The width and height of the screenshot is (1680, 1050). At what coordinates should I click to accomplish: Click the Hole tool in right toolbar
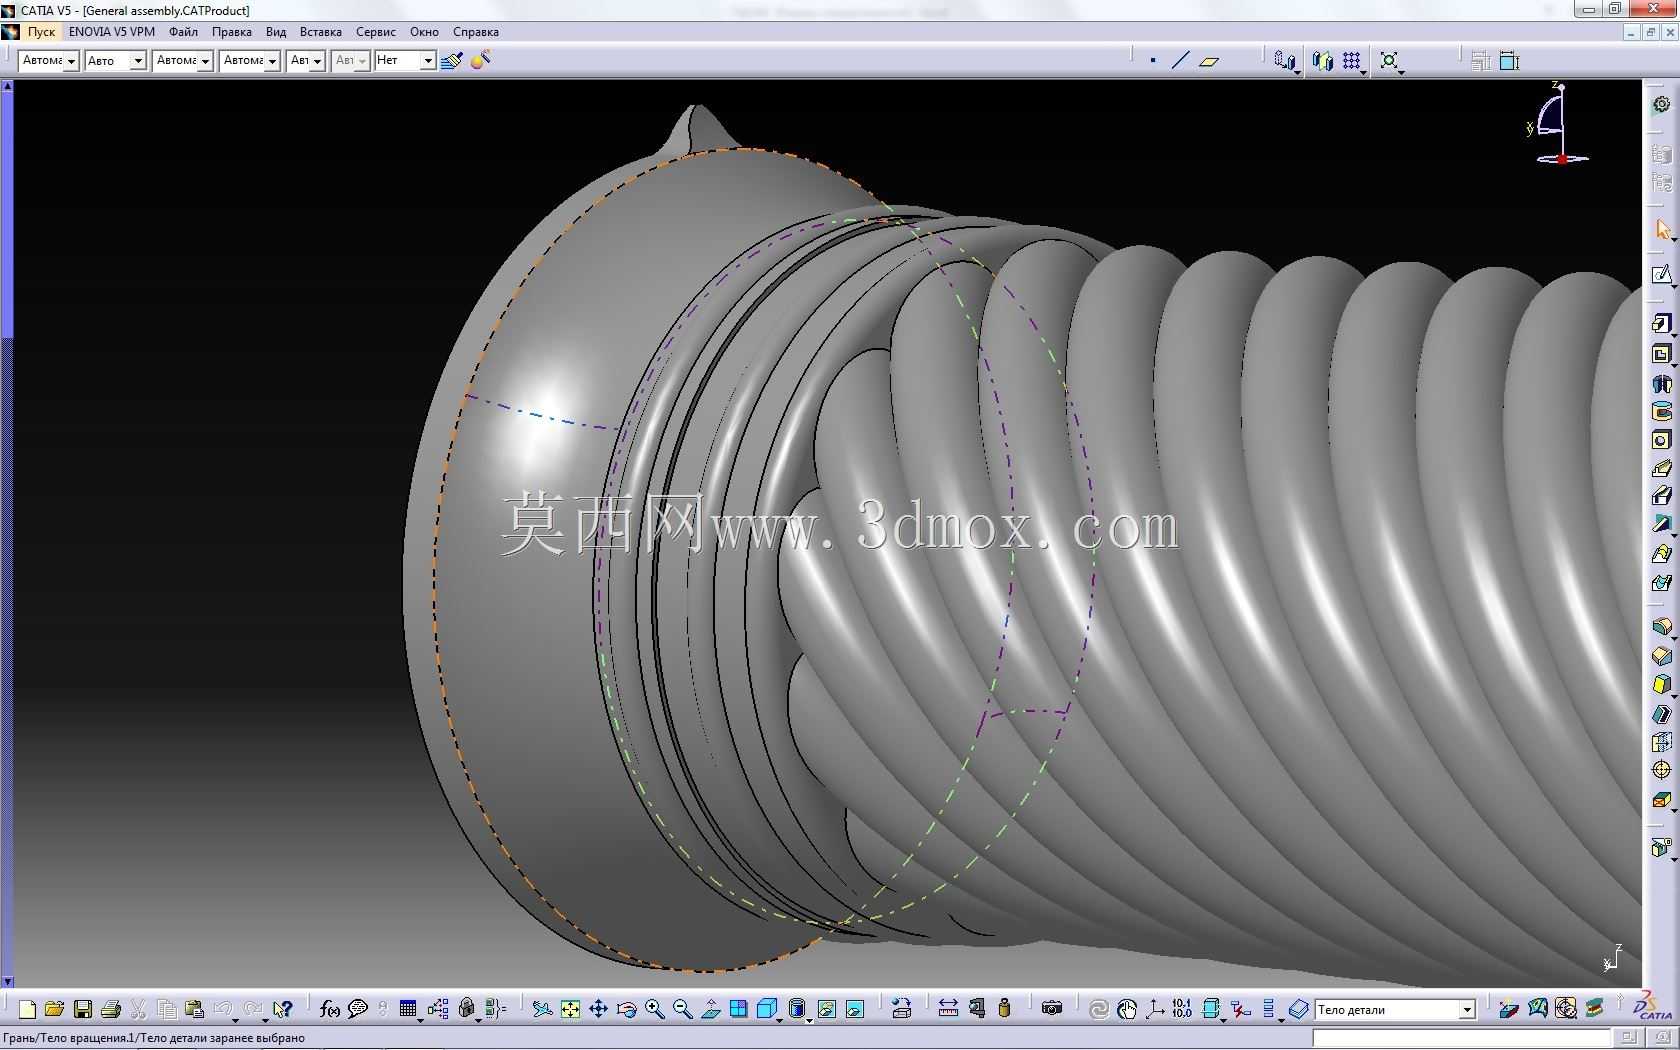[1661, 440]
